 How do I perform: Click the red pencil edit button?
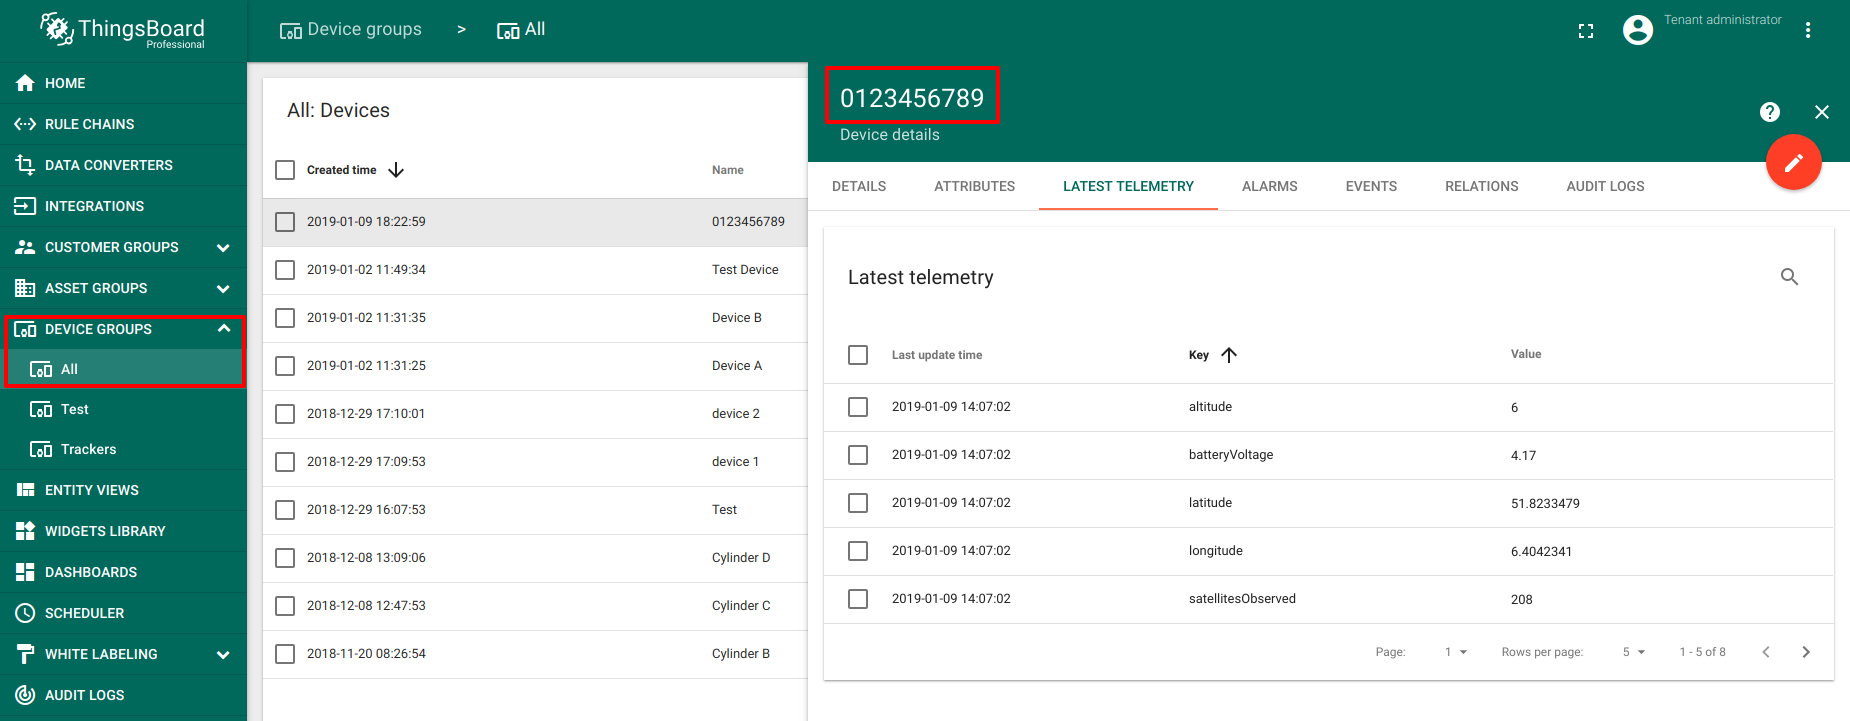tap(1793, 162)
